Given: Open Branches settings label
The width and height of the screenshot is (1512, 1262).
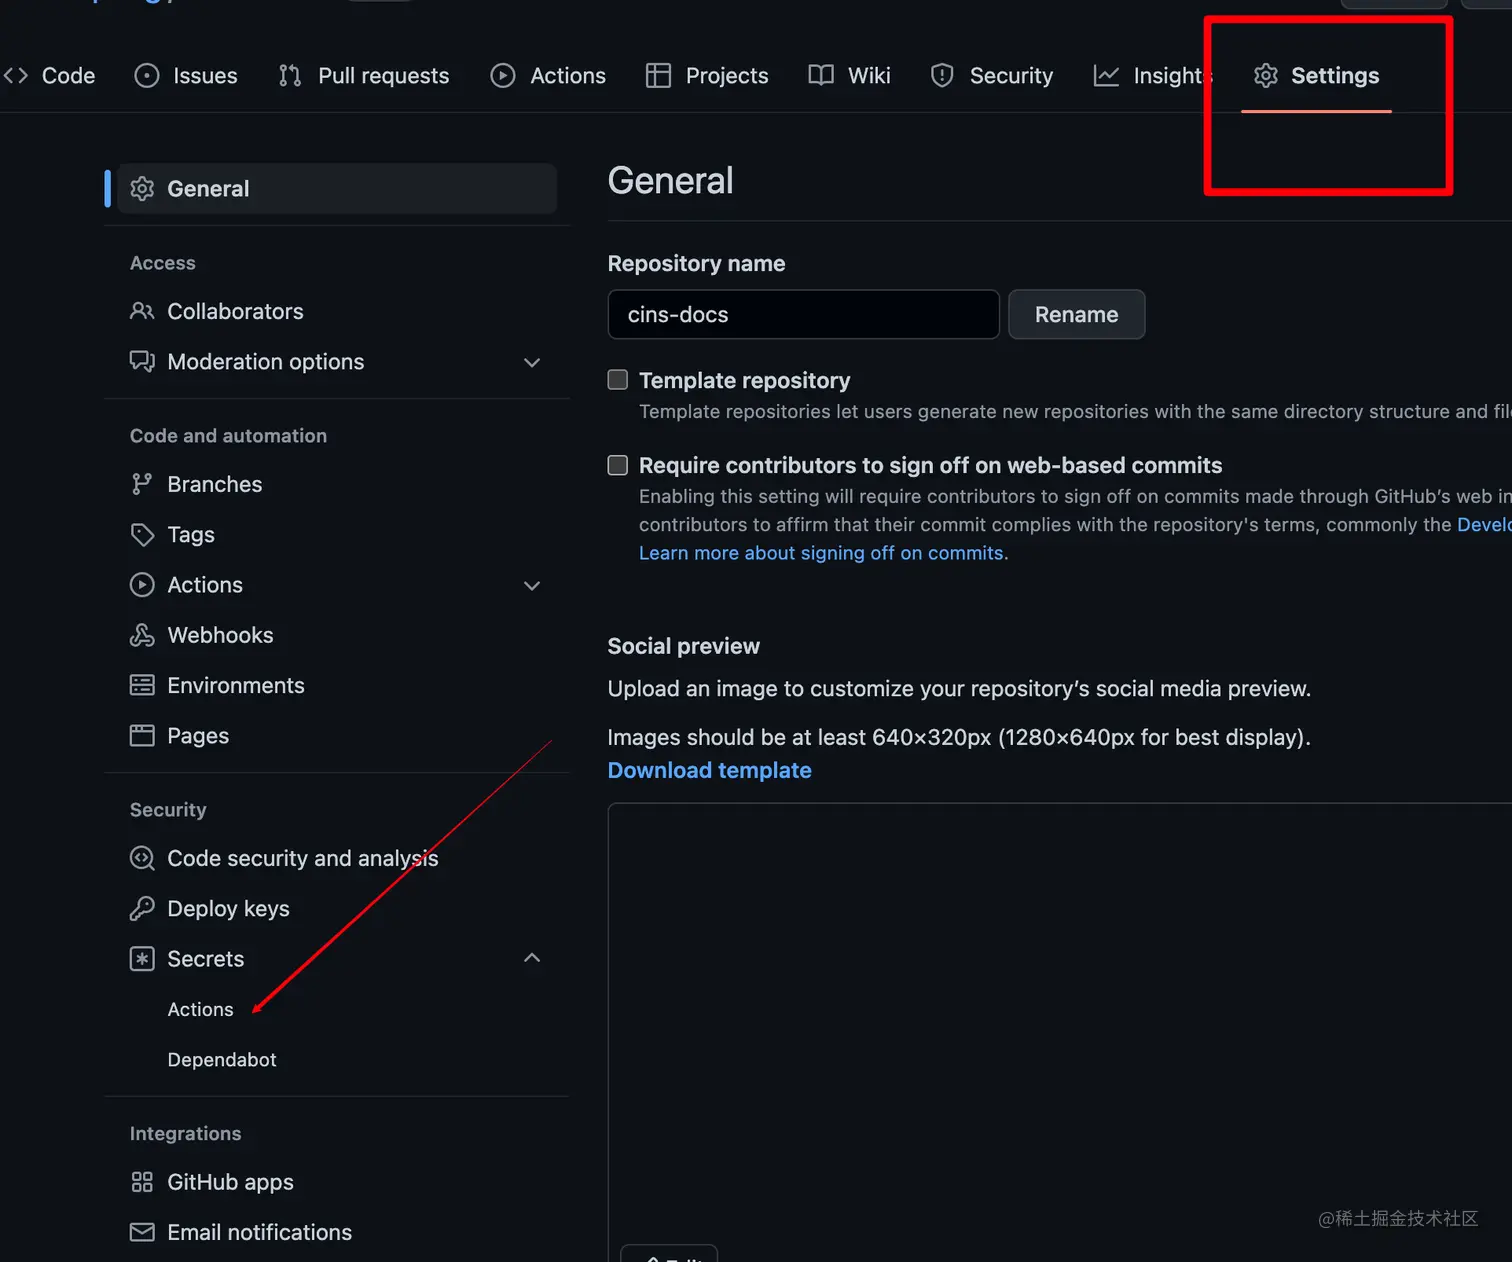Looking at the screenshot, I should tap(214, 484).
